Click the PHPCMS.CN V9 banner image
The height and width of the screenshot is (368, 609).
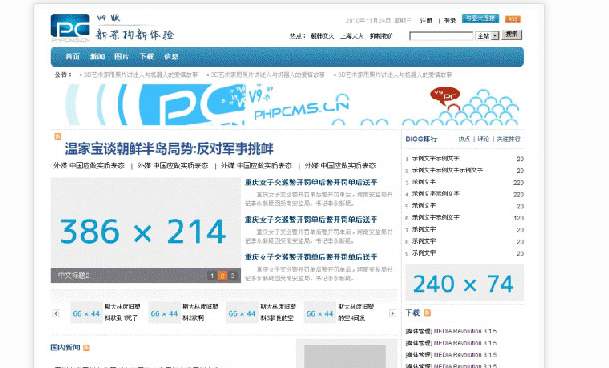tap(287, 105)
